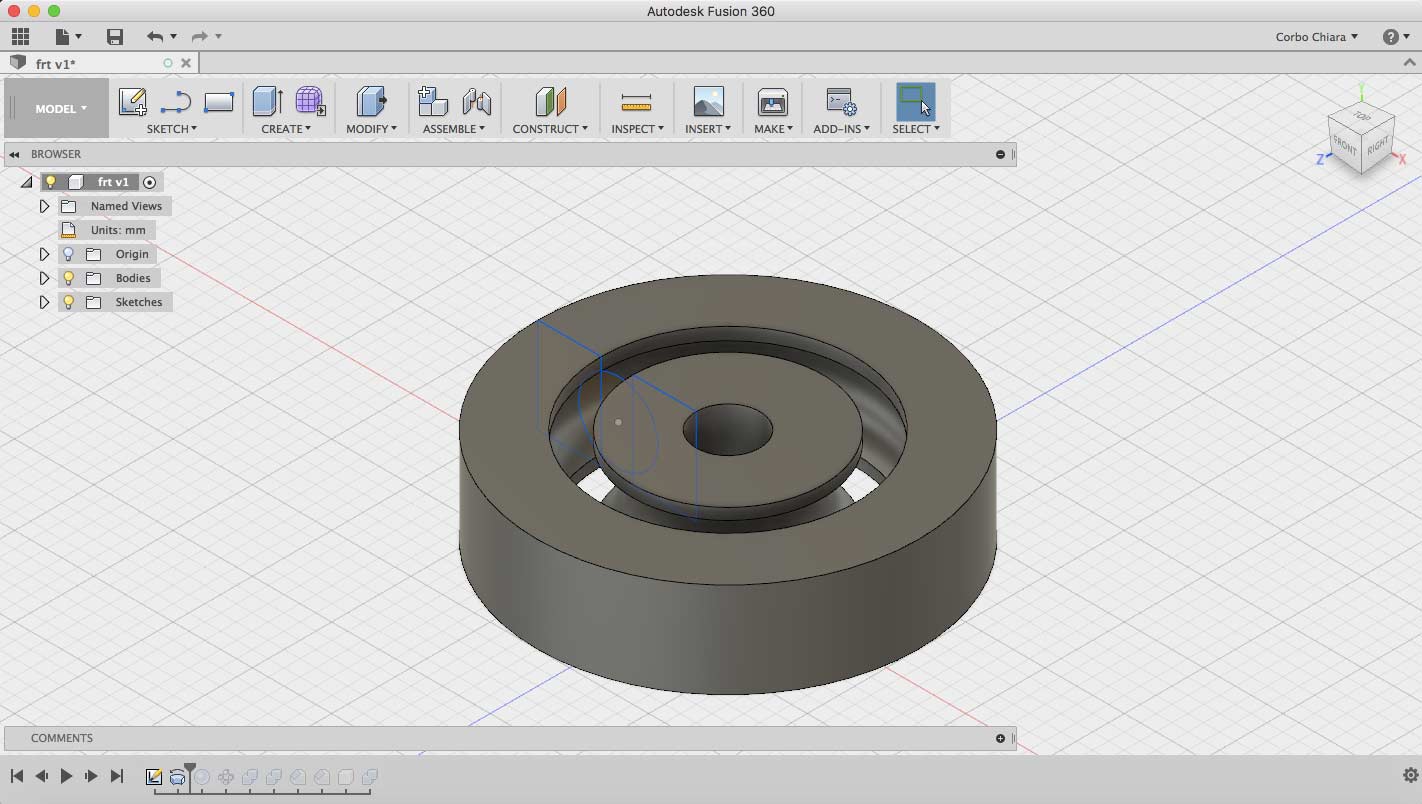1422x804 pixels.
Task: Select the Press Pull tool
Action: [x=371, y=101]
